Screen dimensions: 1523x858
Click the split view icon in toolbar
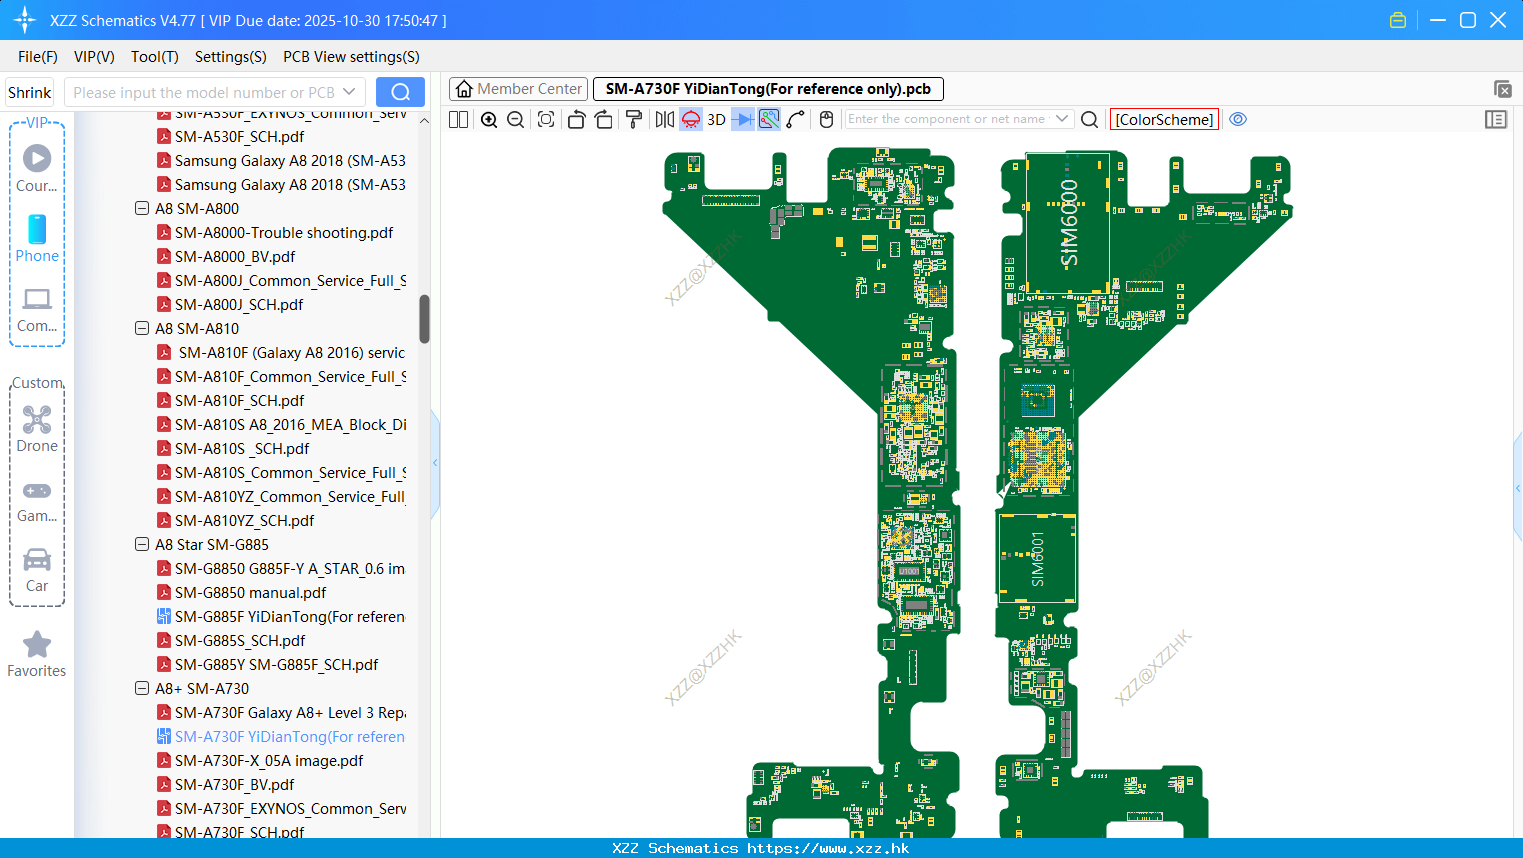pyautogui.click(x=458, y=119)
